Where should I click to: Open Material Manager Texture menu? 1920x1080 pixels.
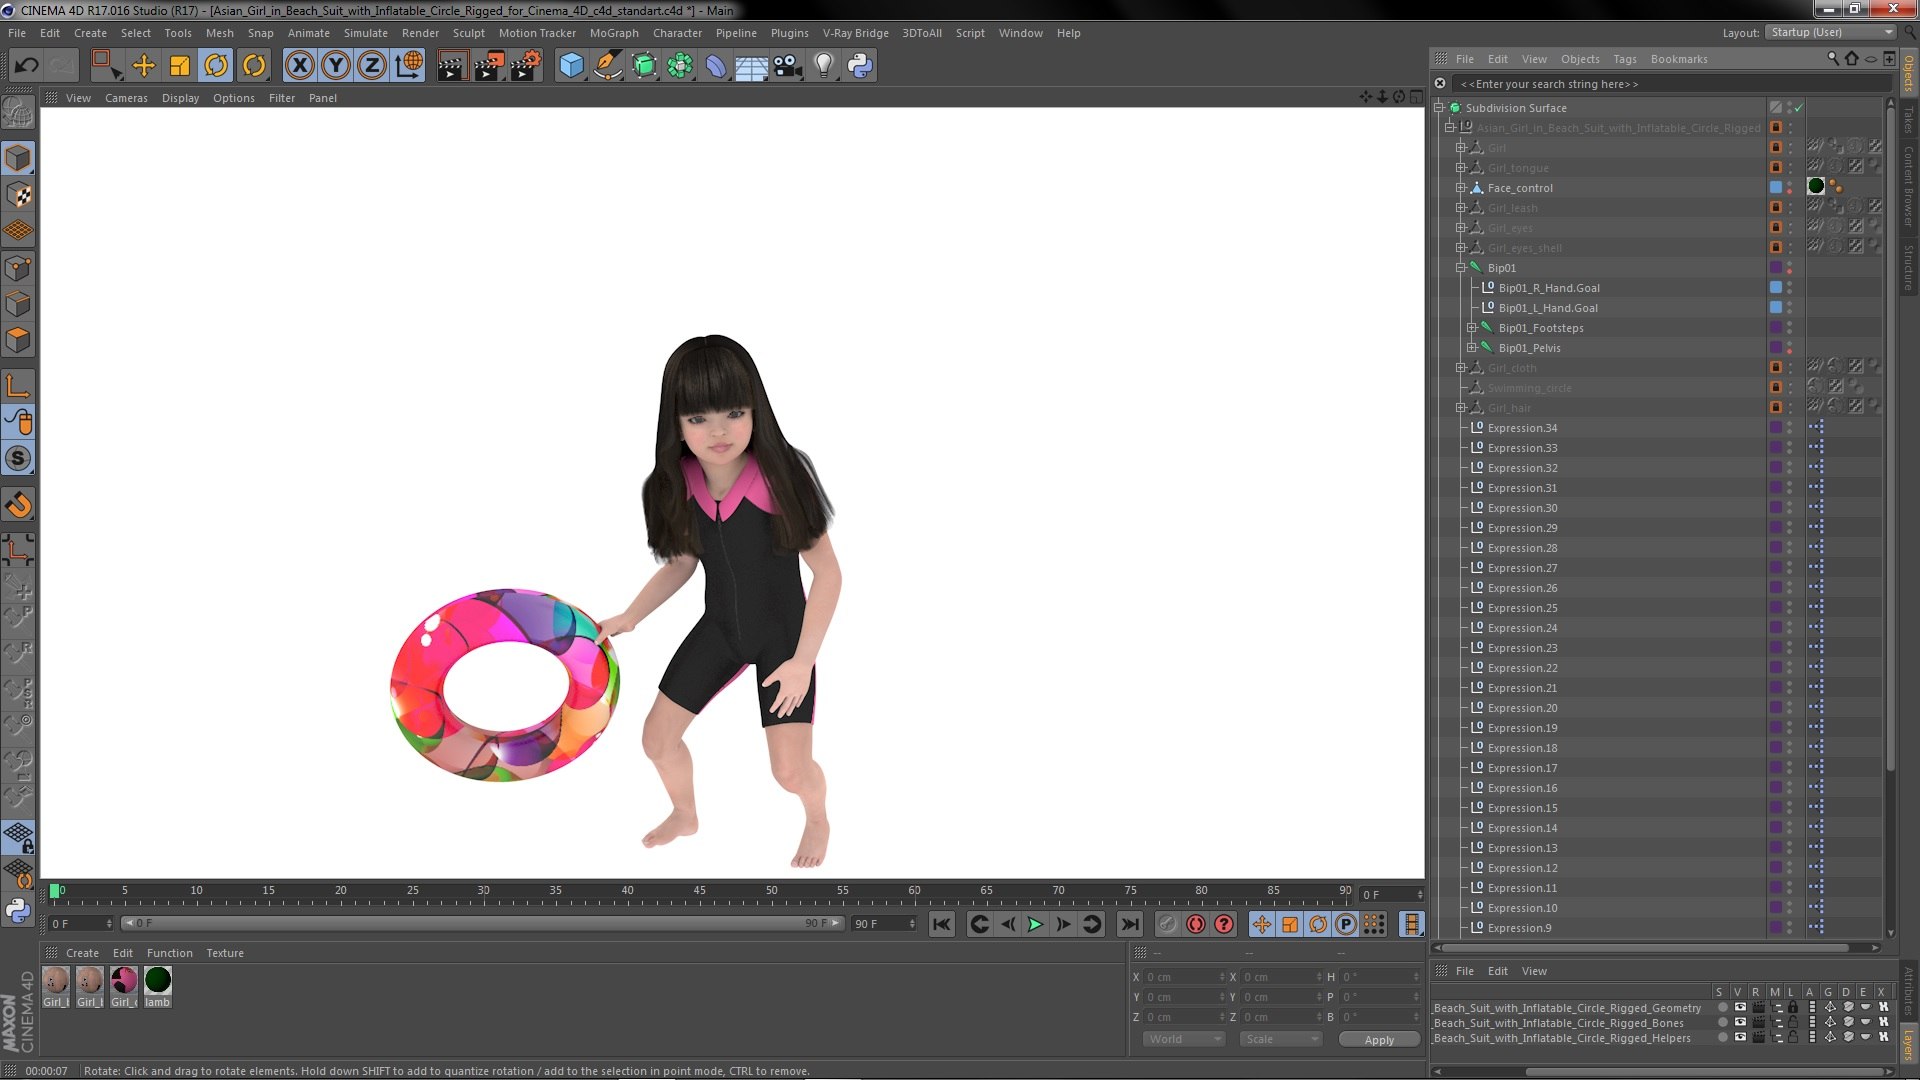point(225,953)
